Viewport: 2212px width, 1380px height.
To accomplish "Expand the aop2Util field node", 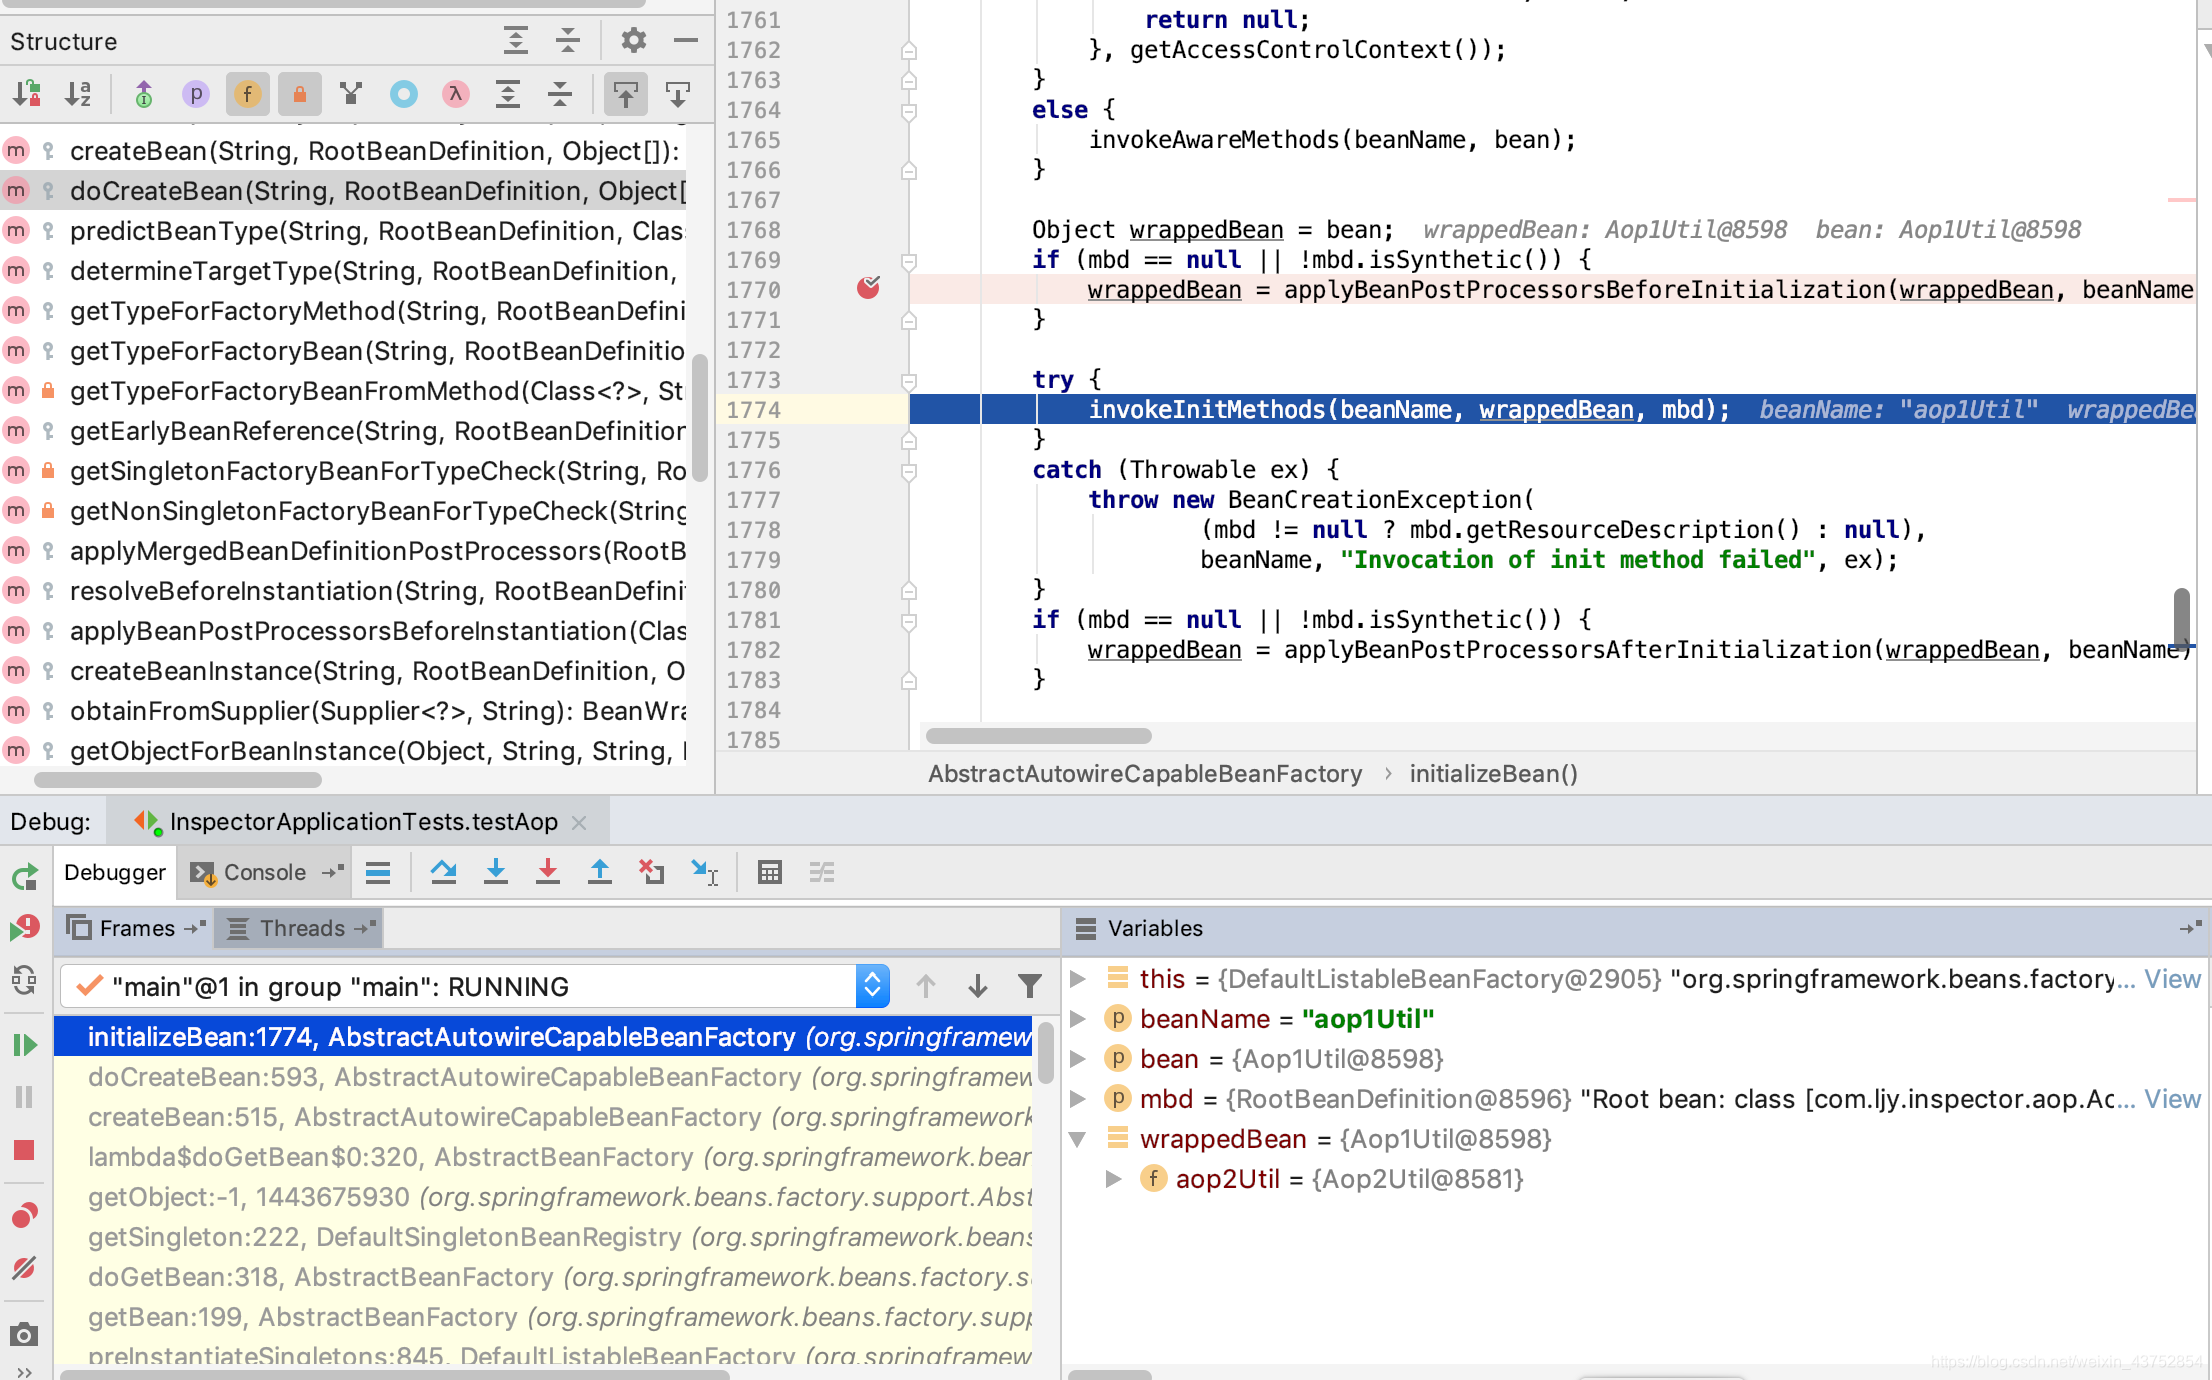I will [x=1113, y=1179].
